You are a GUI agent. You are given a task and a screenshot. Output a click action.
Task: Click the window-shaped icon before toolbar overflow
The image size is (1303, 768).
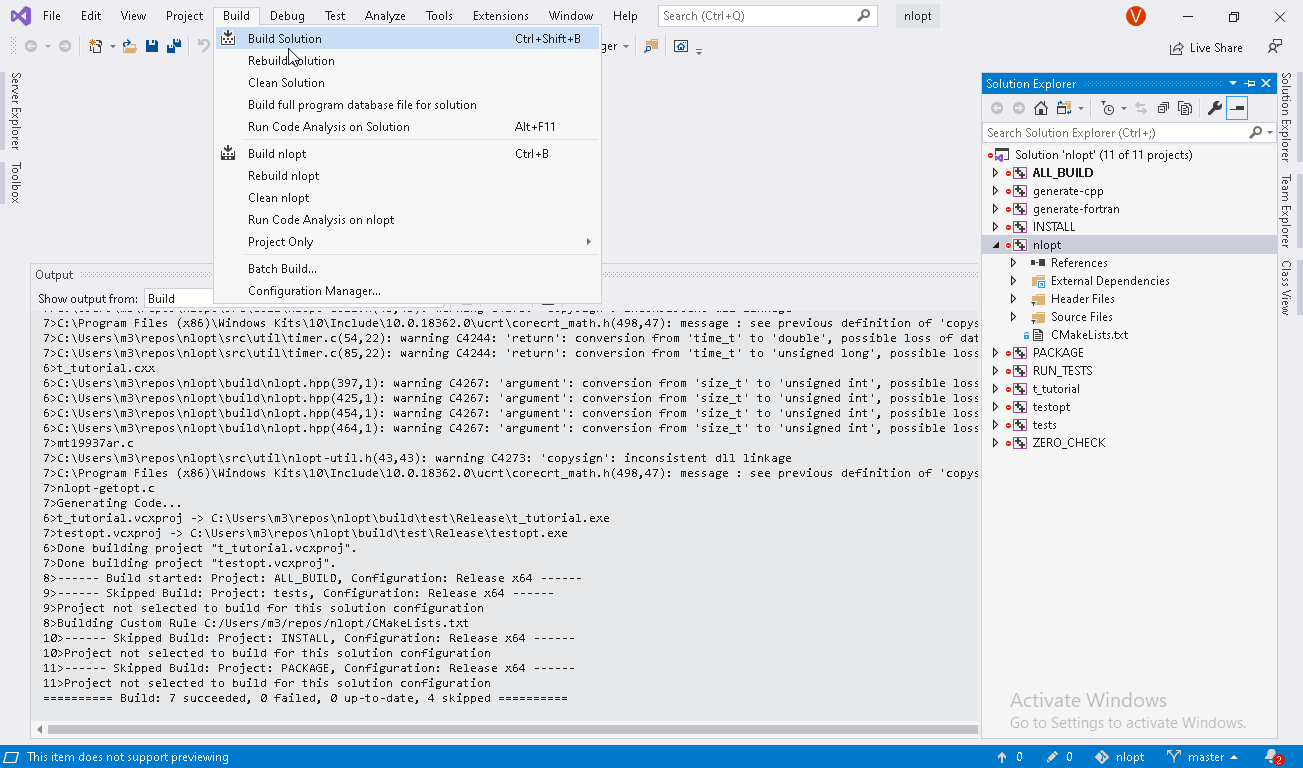tap(681, 46)
